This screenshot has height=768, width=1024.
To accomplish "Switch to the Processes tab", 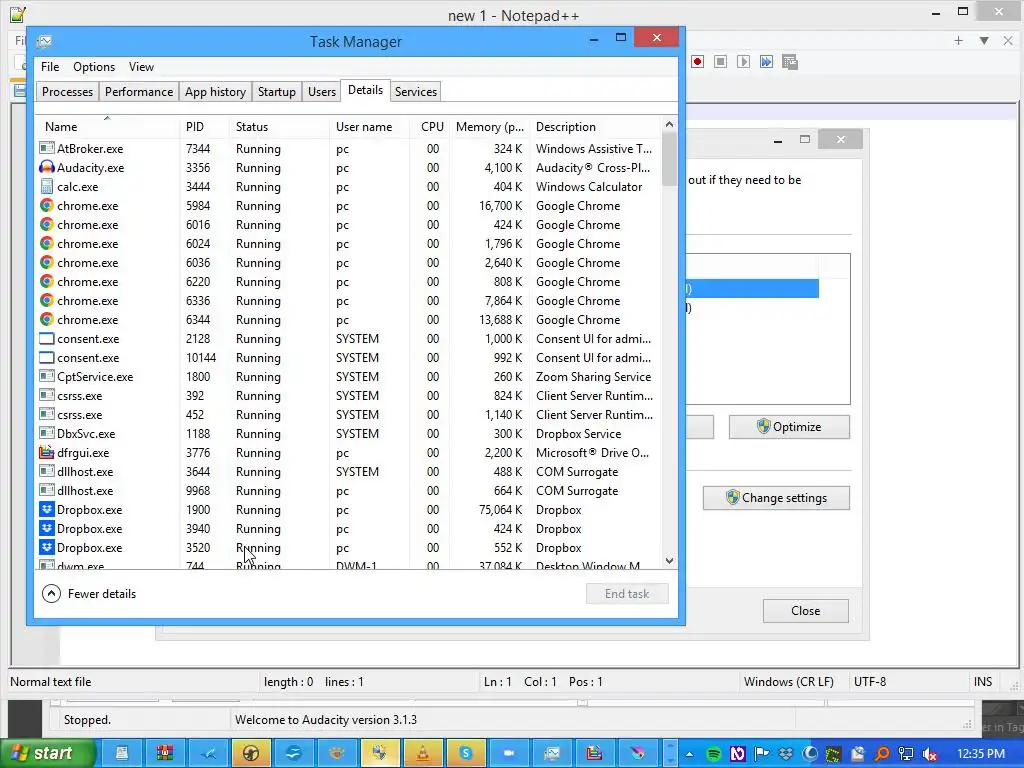I will pyautogui.click(x=67, y=91).
